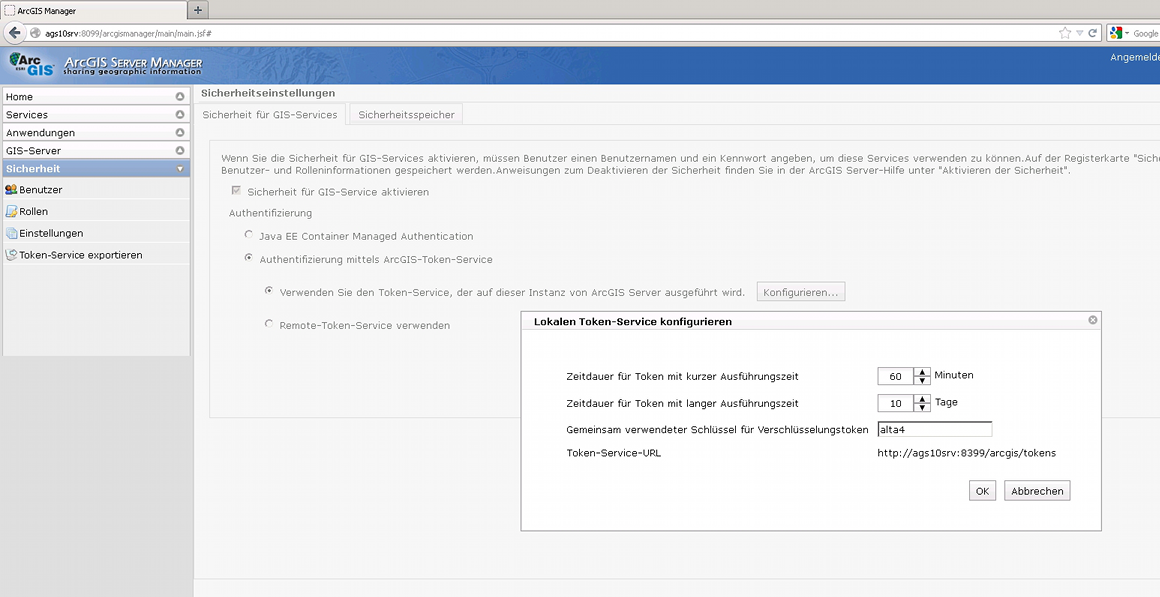Close the Lokalen Token-Service konfigurieren dialog

pos(1093,320)
